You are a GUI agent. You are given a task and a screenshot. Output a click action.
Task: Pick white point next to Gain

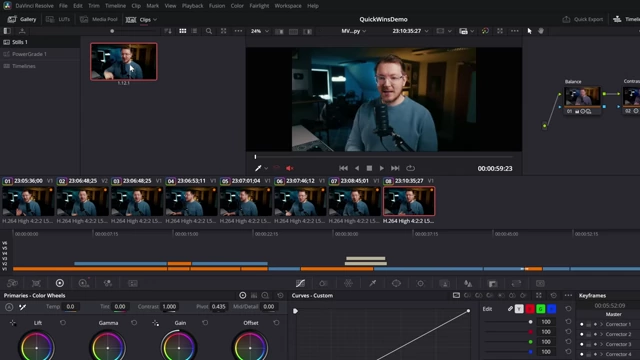[156, 323]
